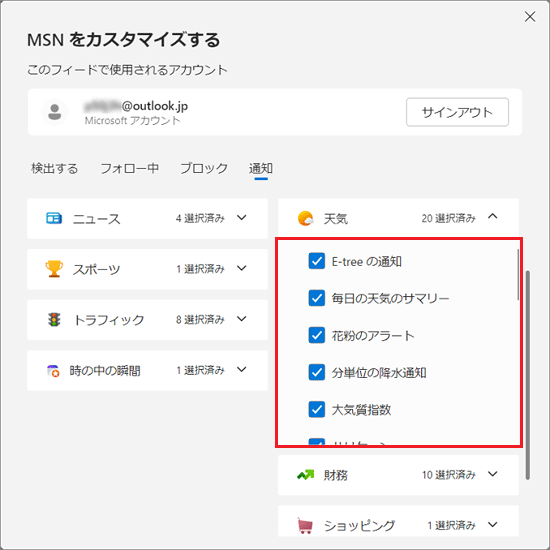Screen dimensions: 550x550
Task: Click the E-tree の通知 label text
Action: click(x=367, y=261)
